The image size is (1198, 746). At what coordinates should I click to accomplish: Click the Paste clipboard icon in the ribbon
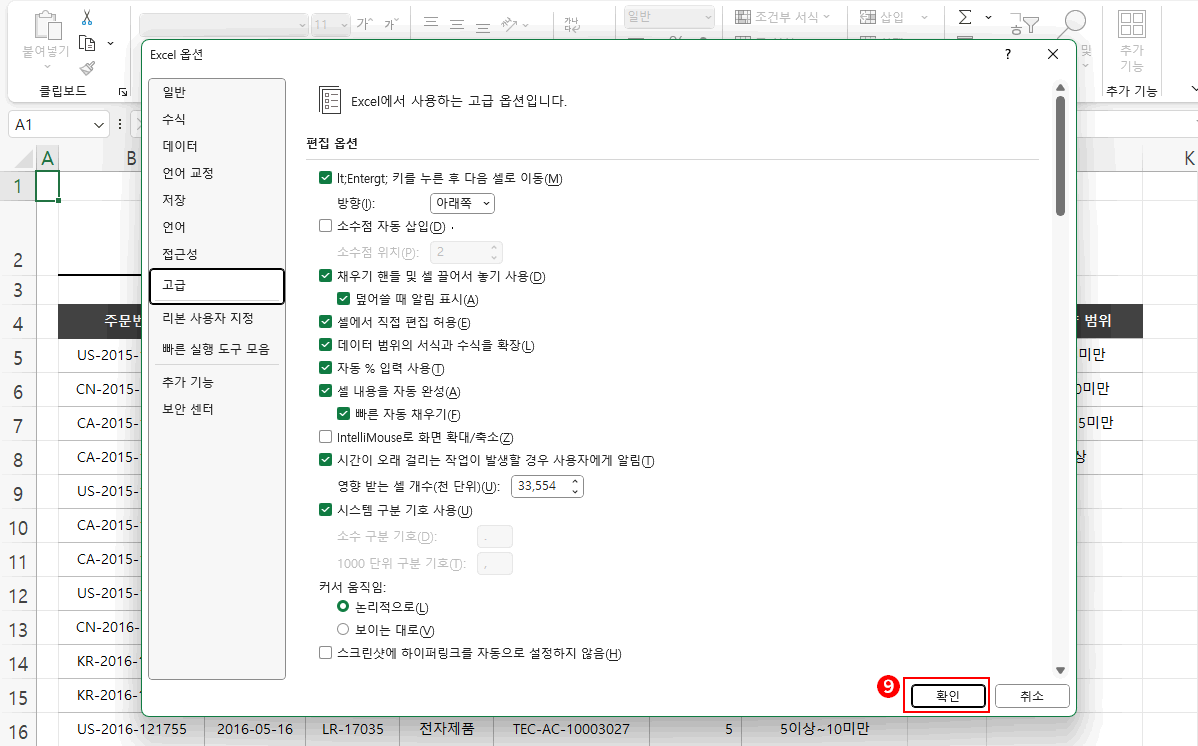tap(47, 25)
